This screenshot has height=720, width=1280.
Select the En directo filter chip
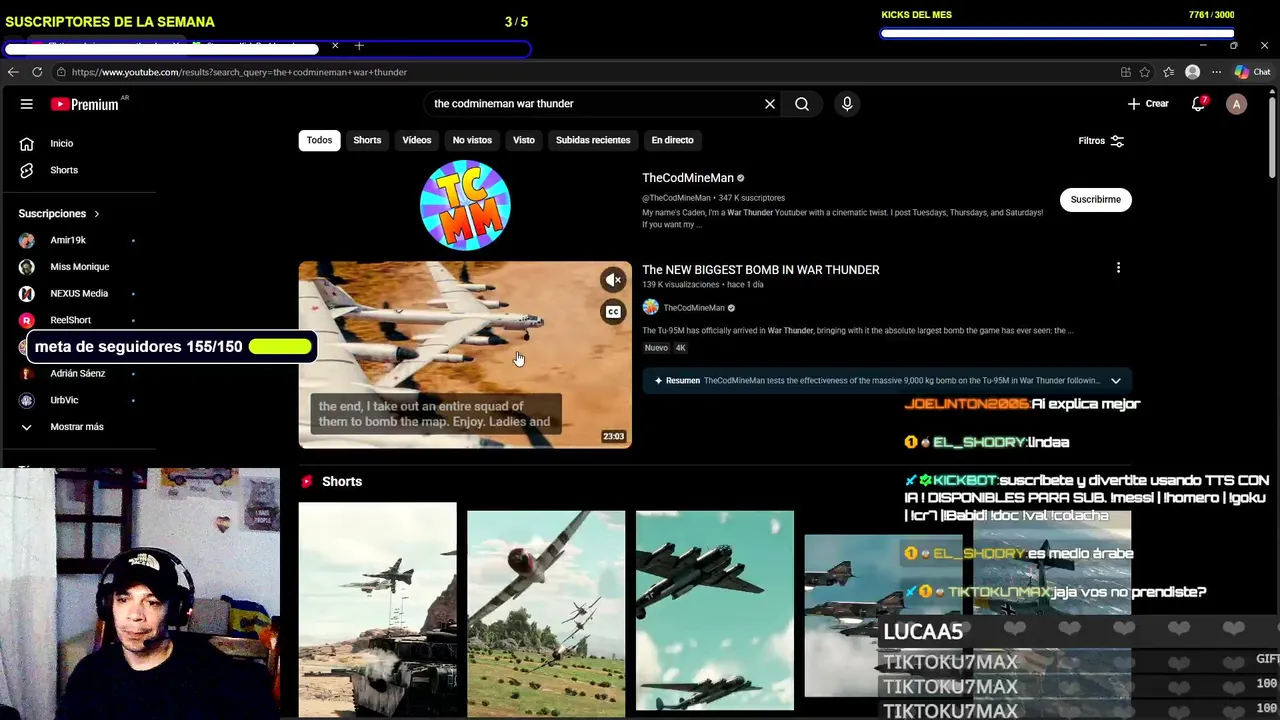(672, 140)
